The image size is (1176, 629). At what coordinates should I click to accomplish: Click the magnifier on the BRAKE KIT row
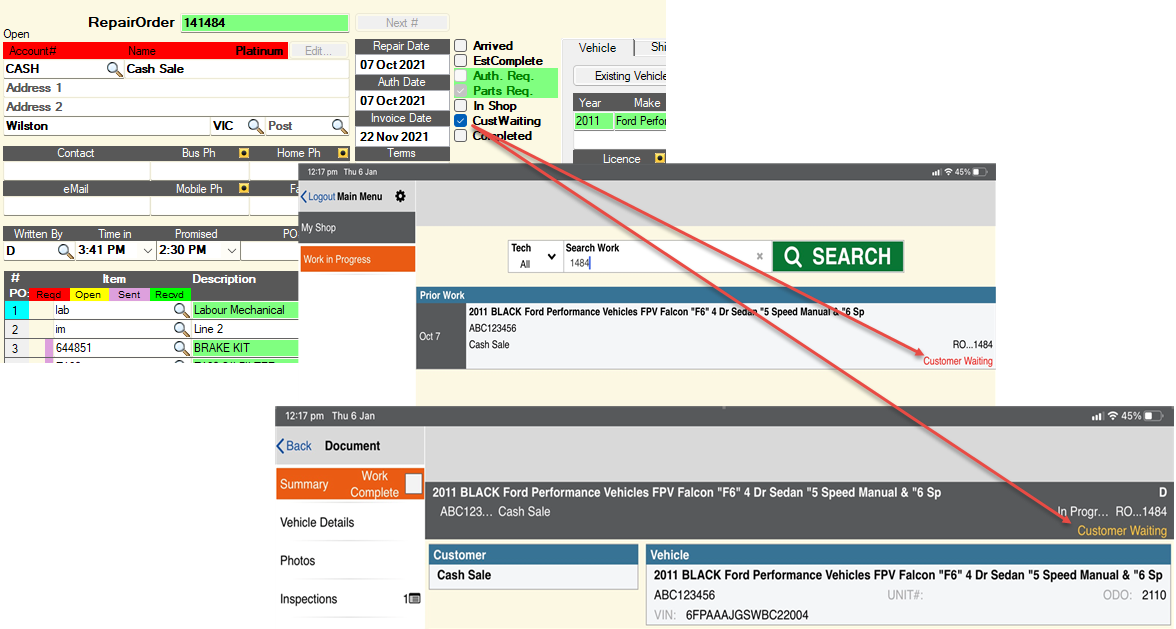click(181, 348)
